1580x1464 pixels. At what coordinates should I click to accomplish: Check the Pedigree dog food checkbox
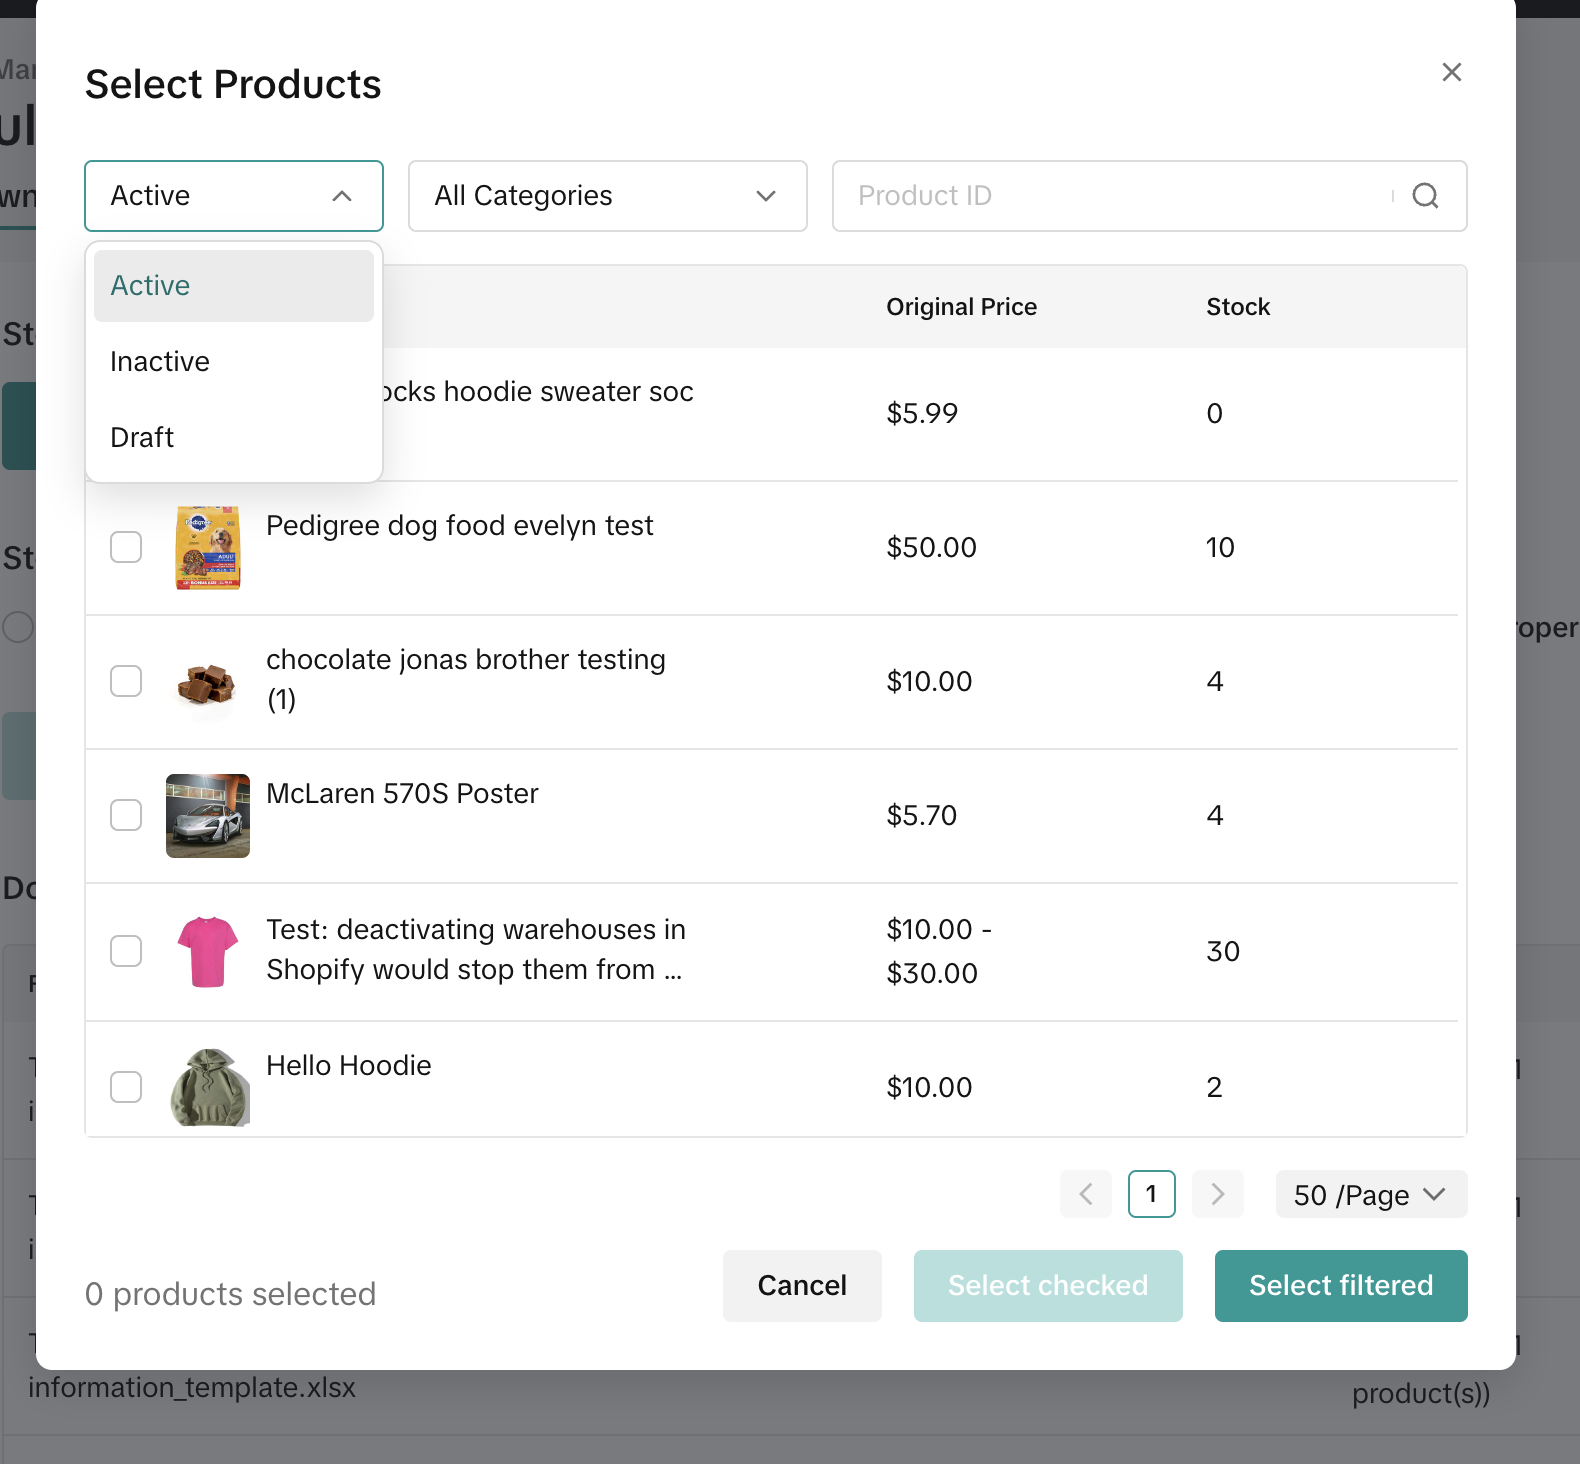(126, 548)
